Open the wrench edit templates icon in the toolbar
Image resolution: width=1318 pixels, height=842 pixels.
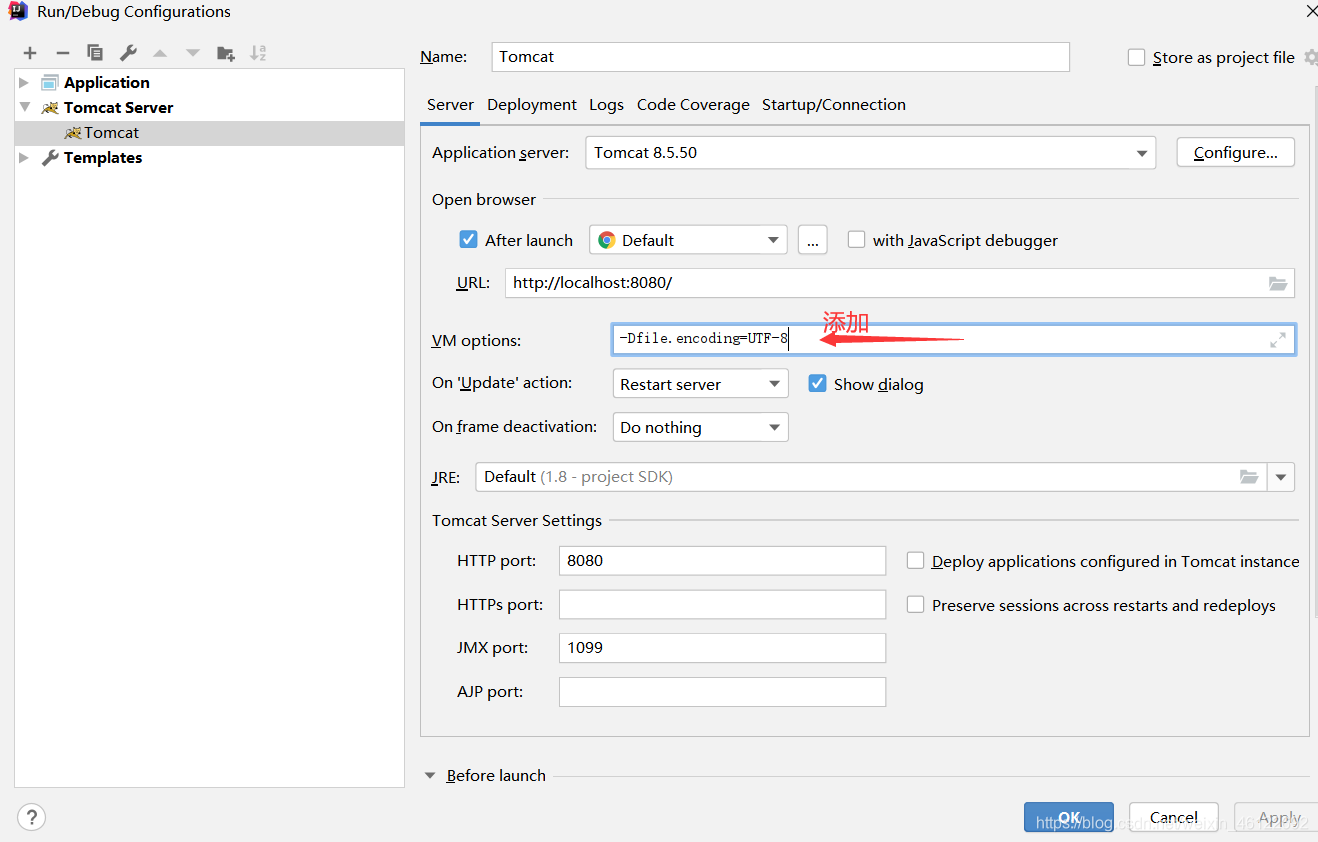(x=128, y=53)
